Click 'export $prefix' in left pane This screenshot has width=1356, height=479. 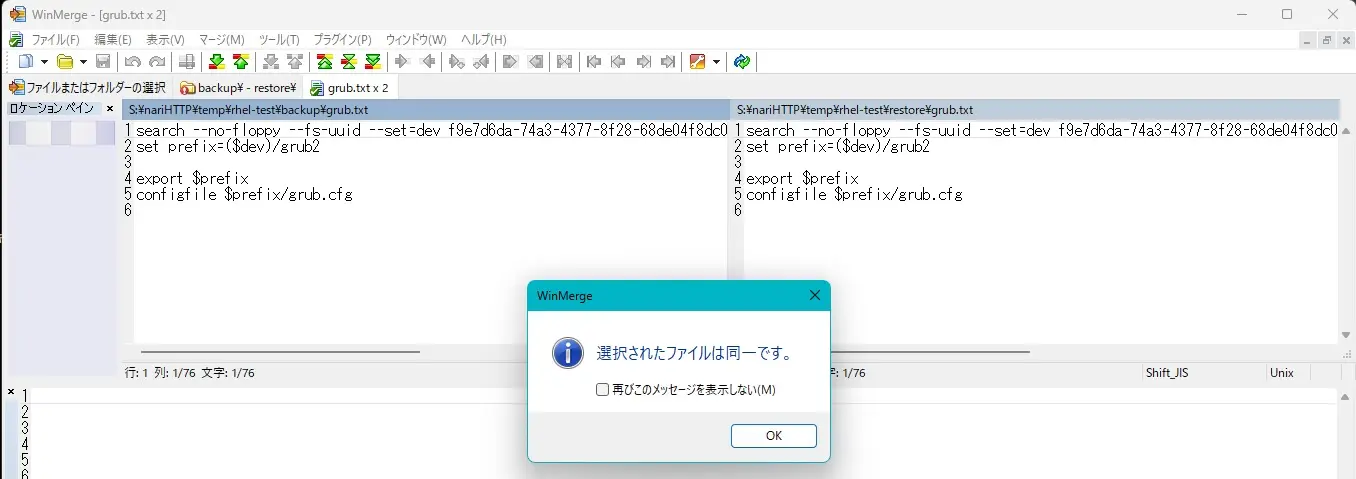coord(192,178)
